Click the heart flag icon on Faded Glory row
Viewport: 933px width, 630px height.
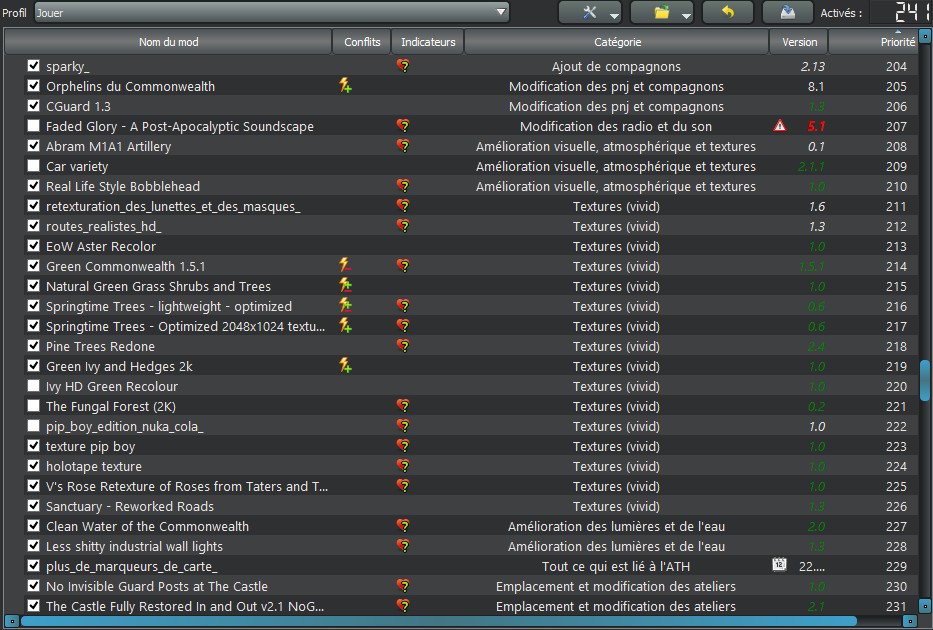pos(403,126)
